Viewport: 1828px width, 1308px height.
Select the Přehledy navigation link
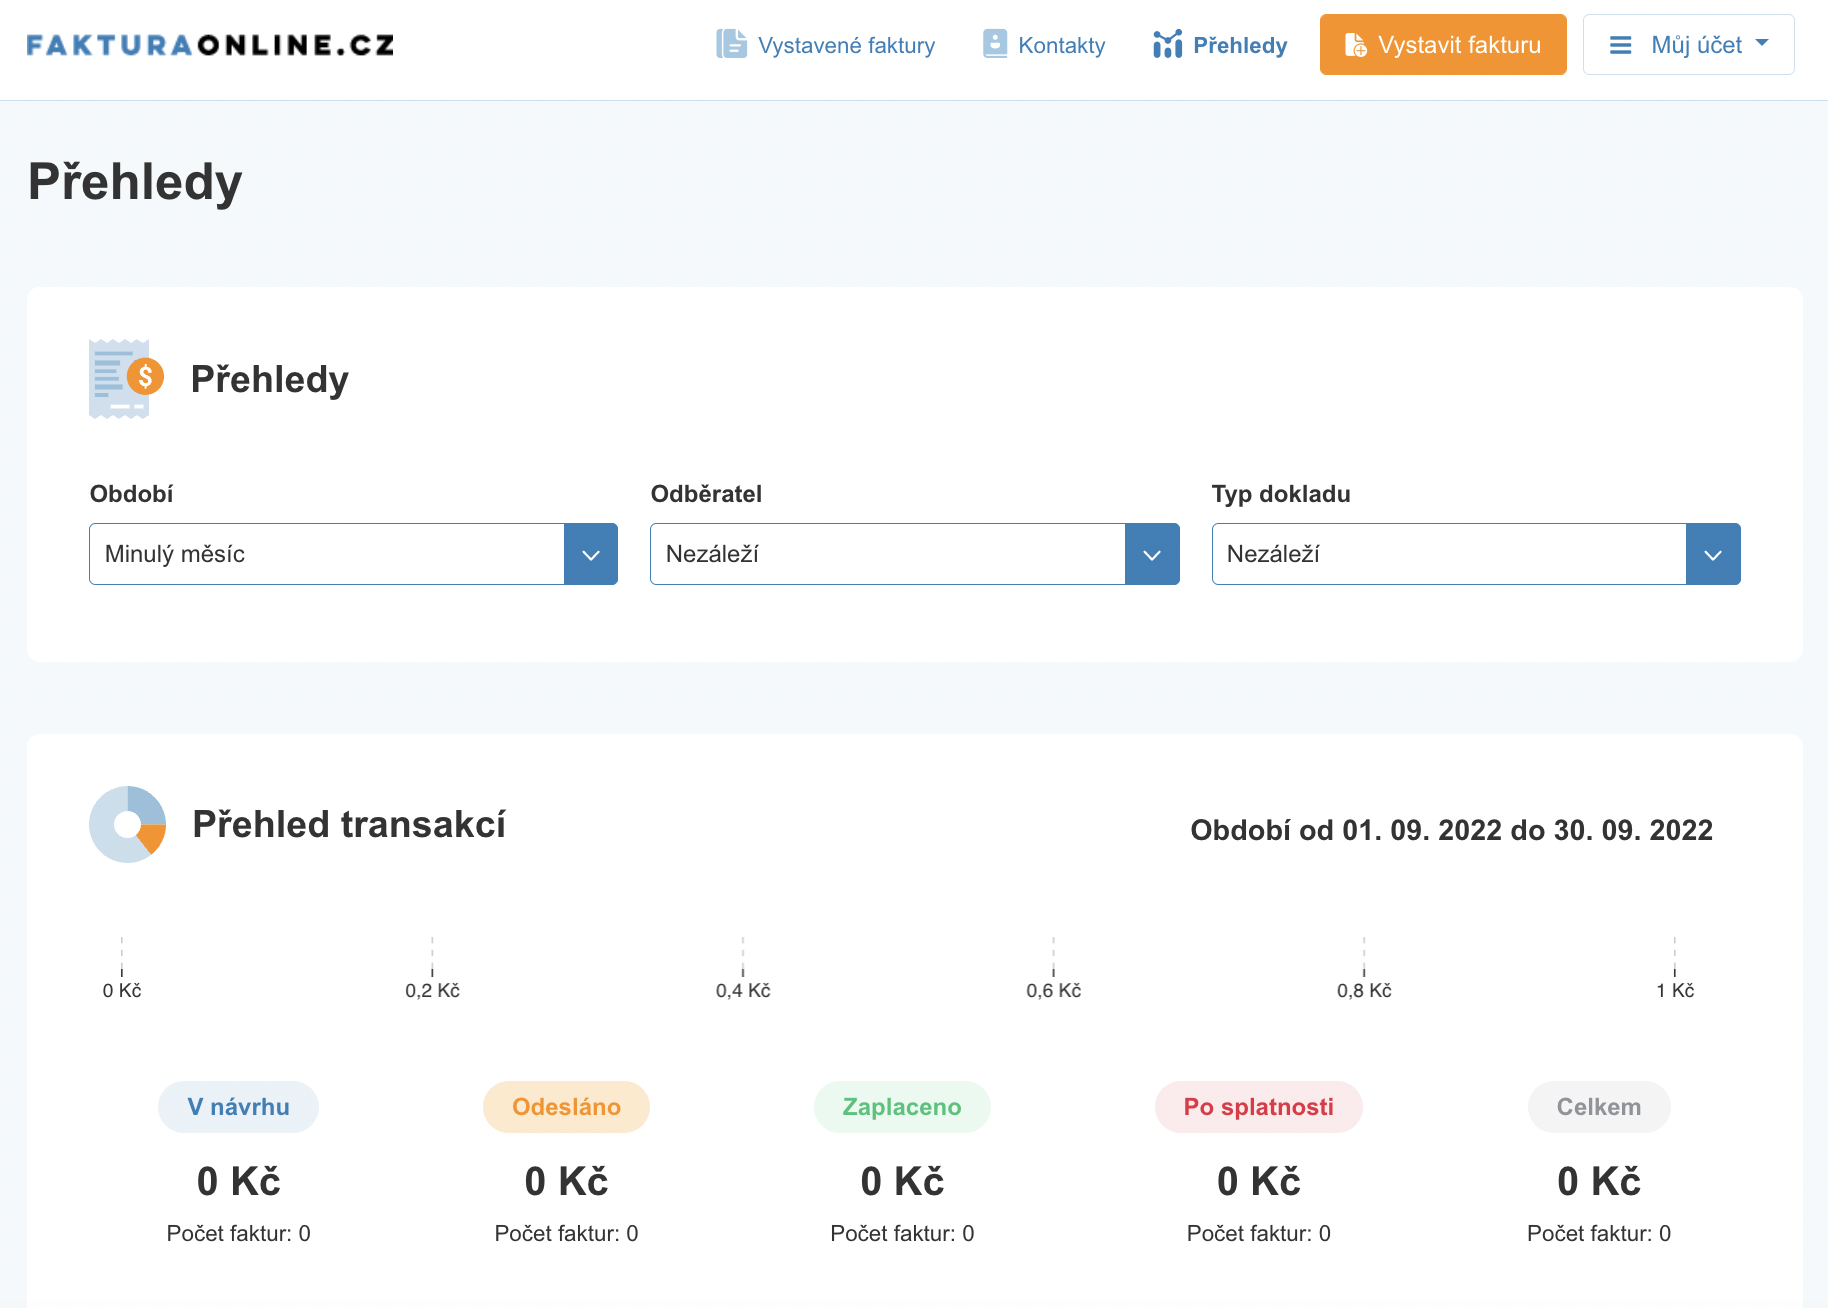pos(1239,45)
